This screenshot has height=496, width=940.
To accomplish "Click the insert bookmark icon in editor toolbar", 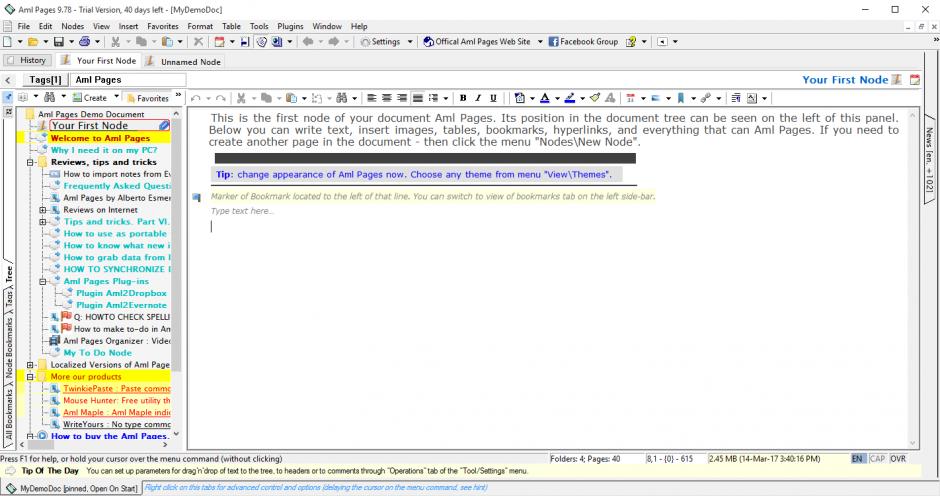I will coord(680,98).
